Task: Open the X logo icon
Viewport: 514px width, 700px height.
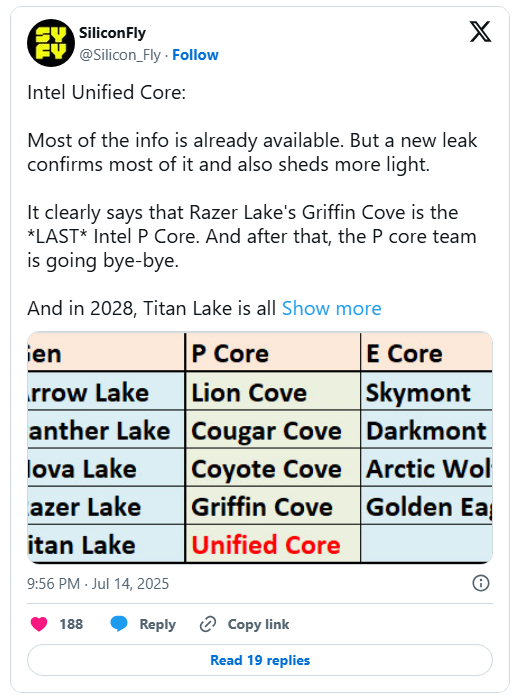Action: coord(480,32)
